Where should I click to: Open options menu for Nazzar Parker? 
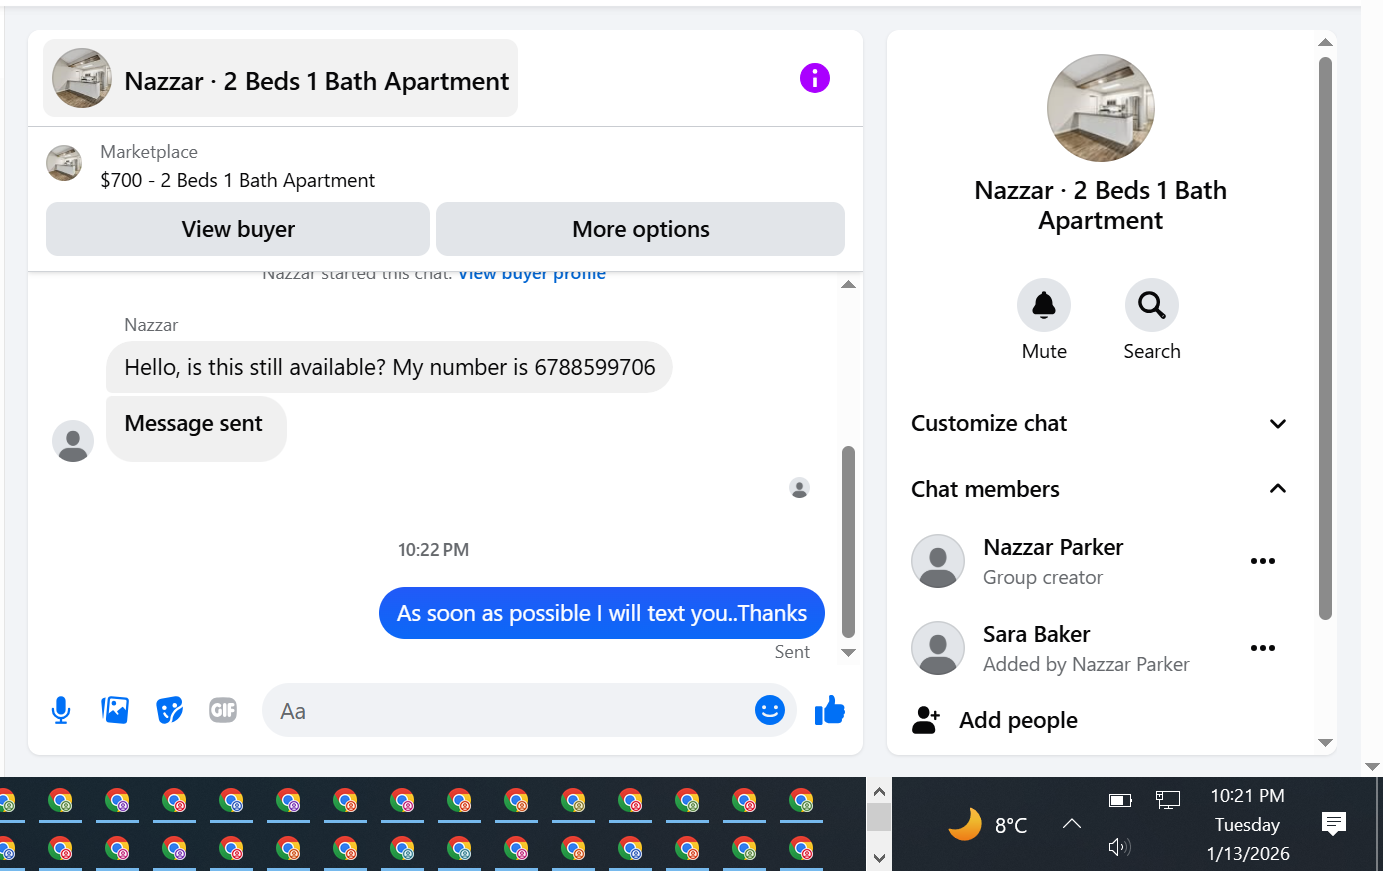click(x=1263, y=561)
